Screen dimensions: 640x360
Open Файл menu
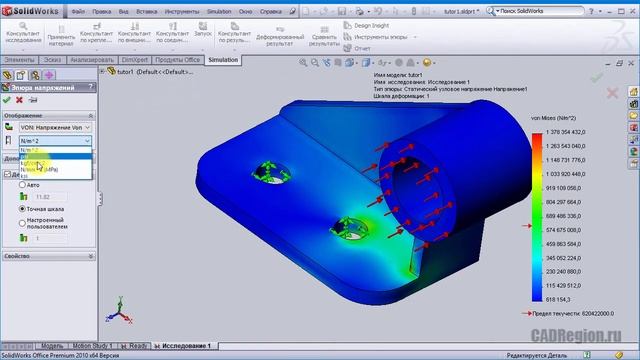point(78,11)
